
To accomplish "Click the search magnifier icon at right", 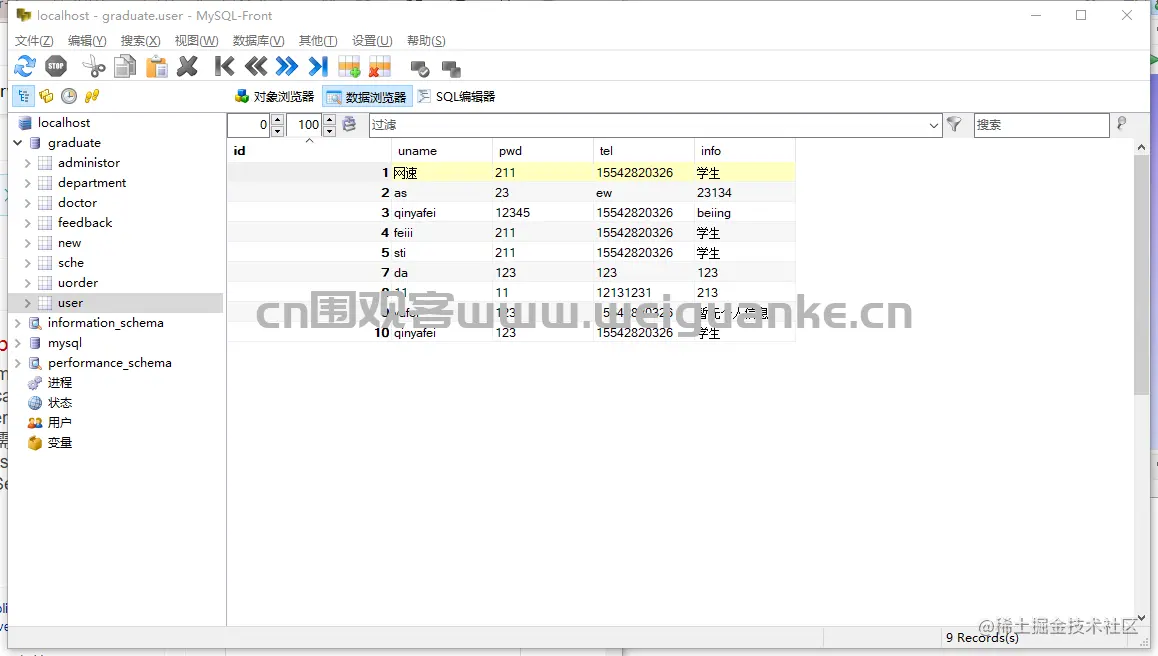I will pos(1122,124).
